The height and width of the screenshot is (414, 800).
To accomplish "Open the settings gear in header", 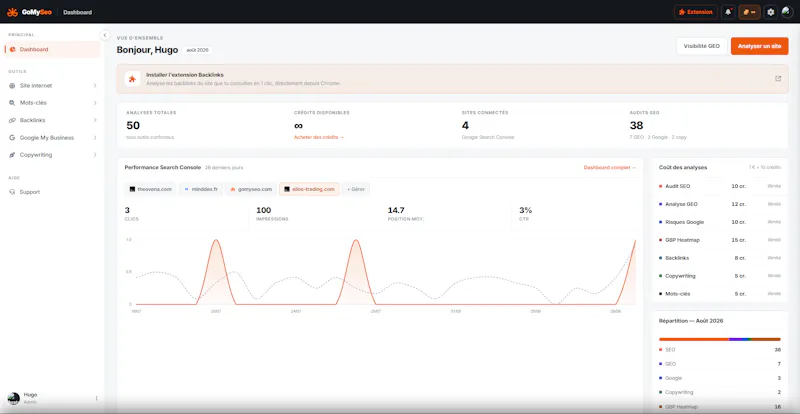I will click(x=770, y=12).
